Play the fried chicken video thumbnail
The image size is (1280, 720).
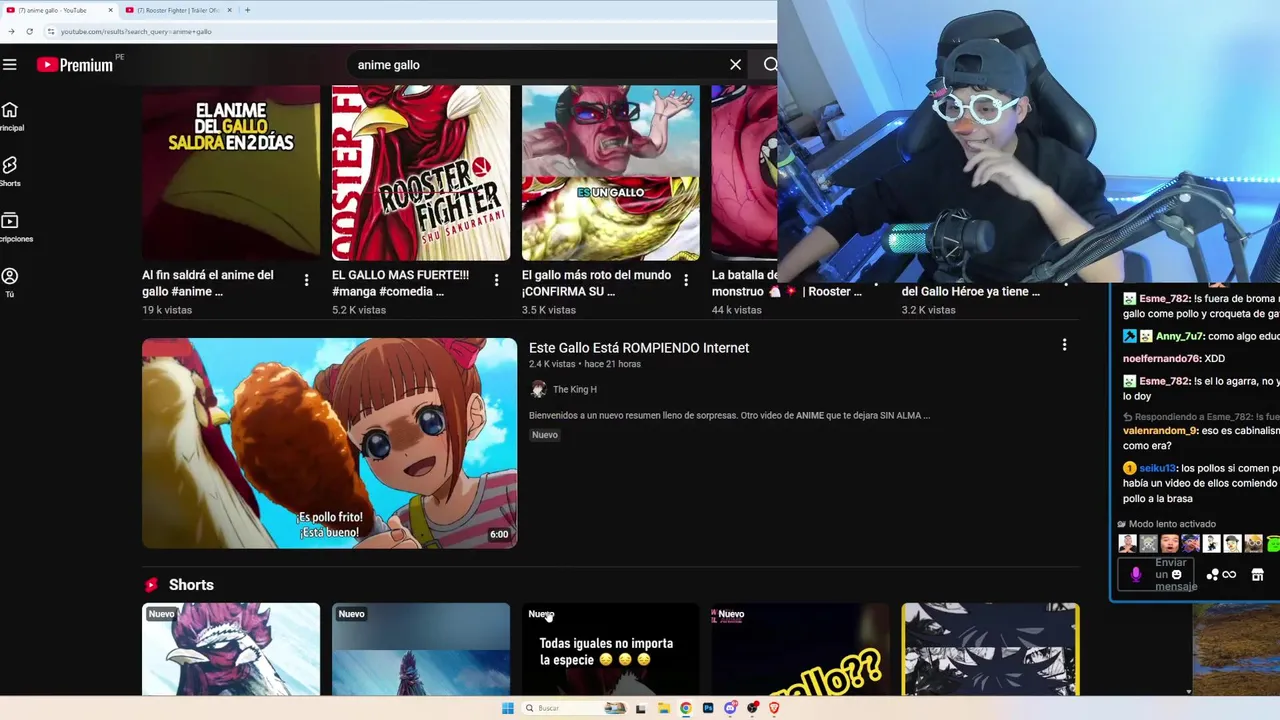tap(329, 443)
